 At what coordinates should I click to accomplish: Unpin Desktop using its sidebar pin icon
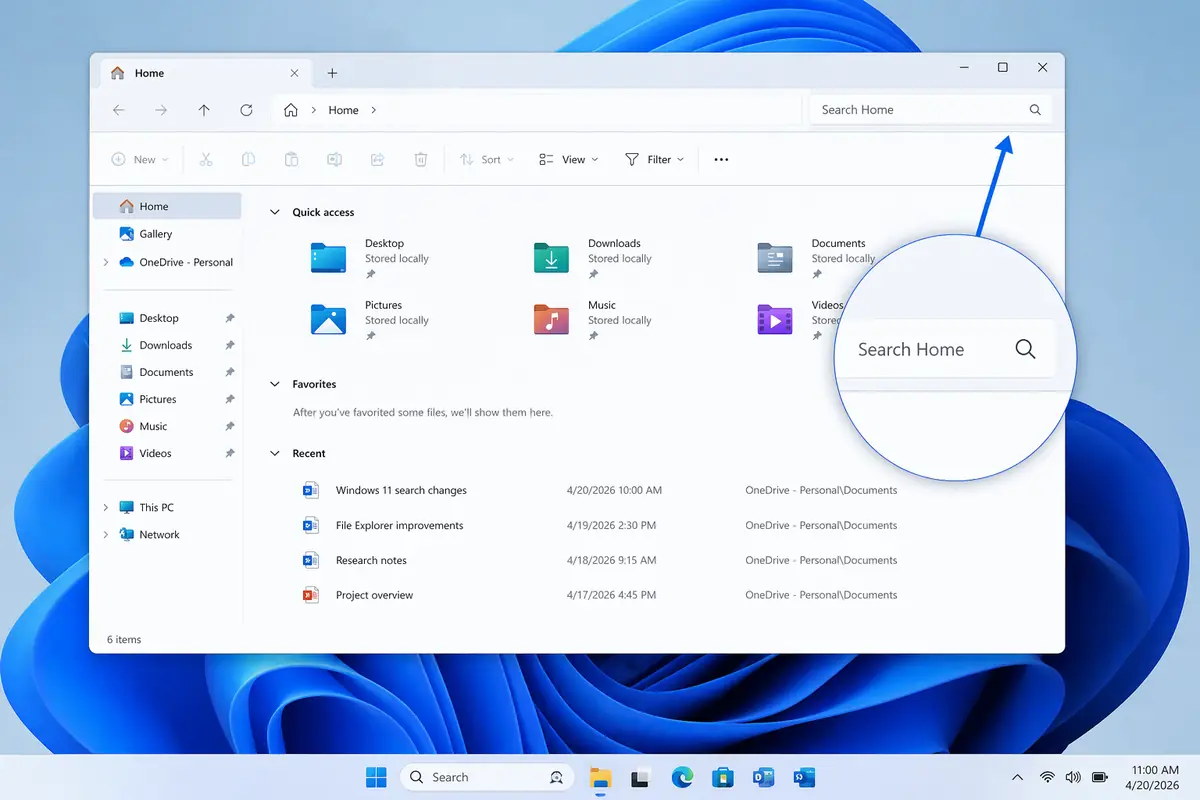[x=229, y=318]
